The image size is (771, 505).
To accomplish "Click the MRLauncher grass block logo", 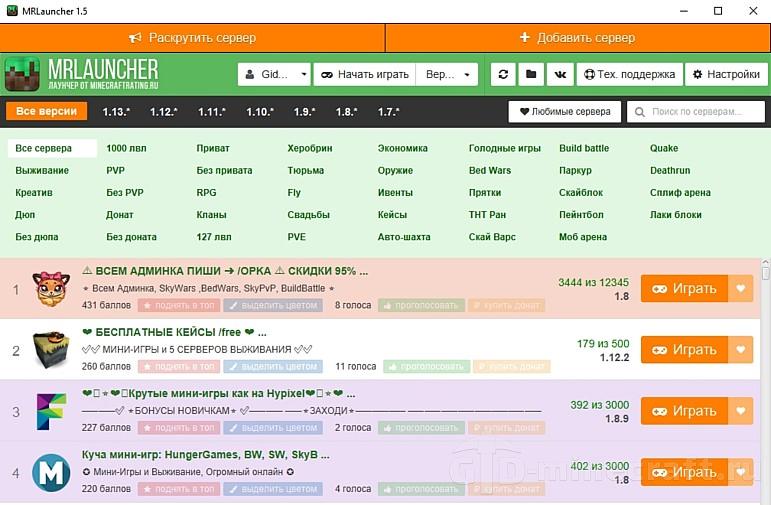I will [22, 74].
